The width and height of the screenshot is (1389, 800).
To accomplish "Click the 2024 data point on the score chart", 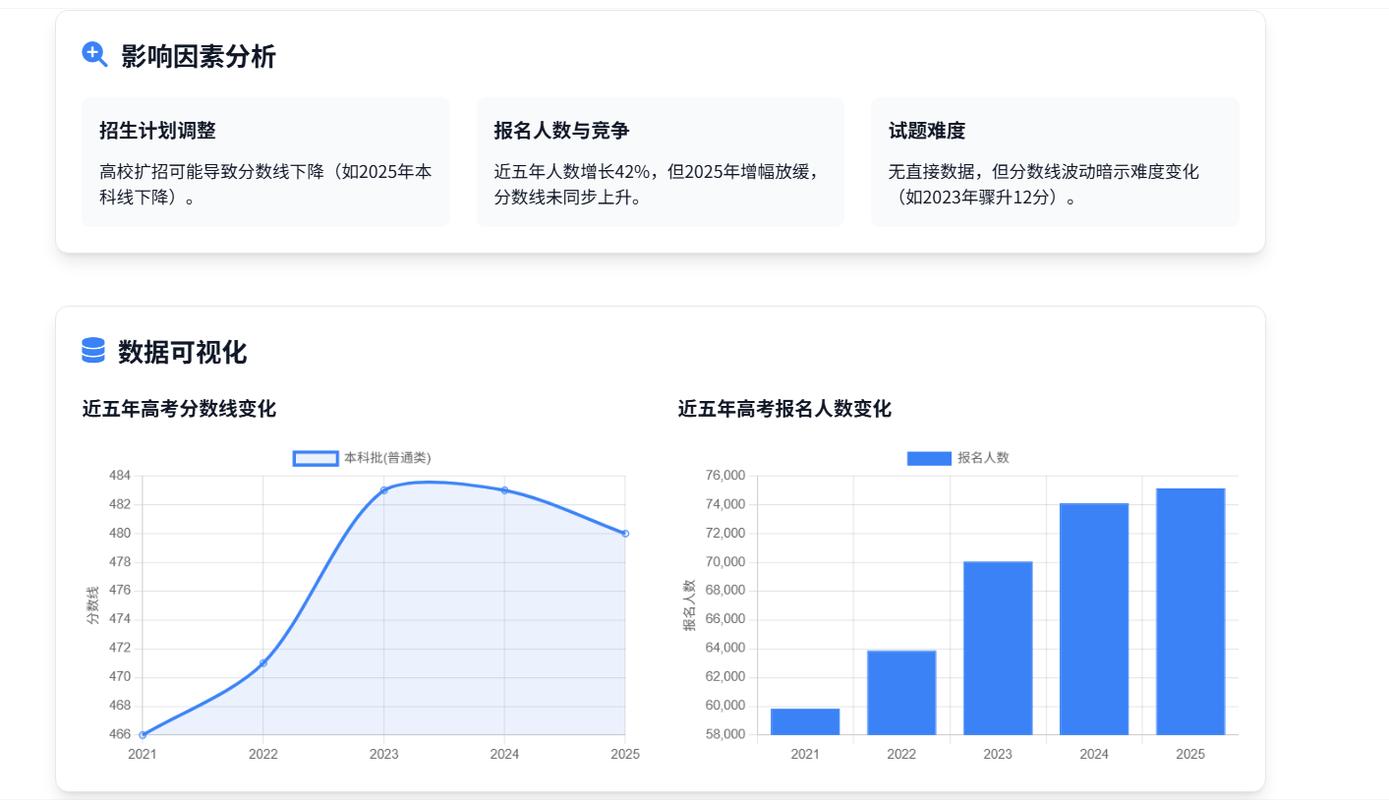I will (504, 490).
